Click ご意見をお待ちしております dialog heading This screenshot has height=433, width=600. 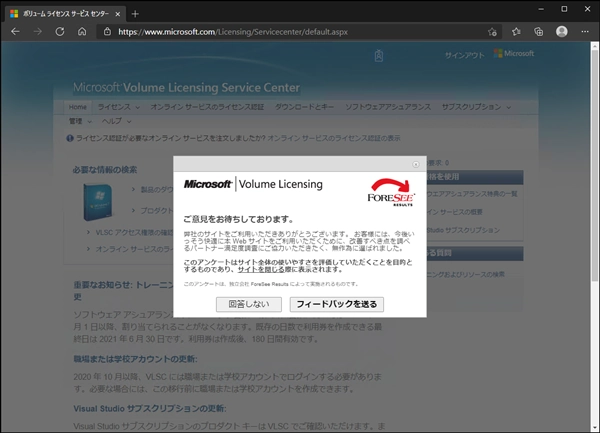239,220
